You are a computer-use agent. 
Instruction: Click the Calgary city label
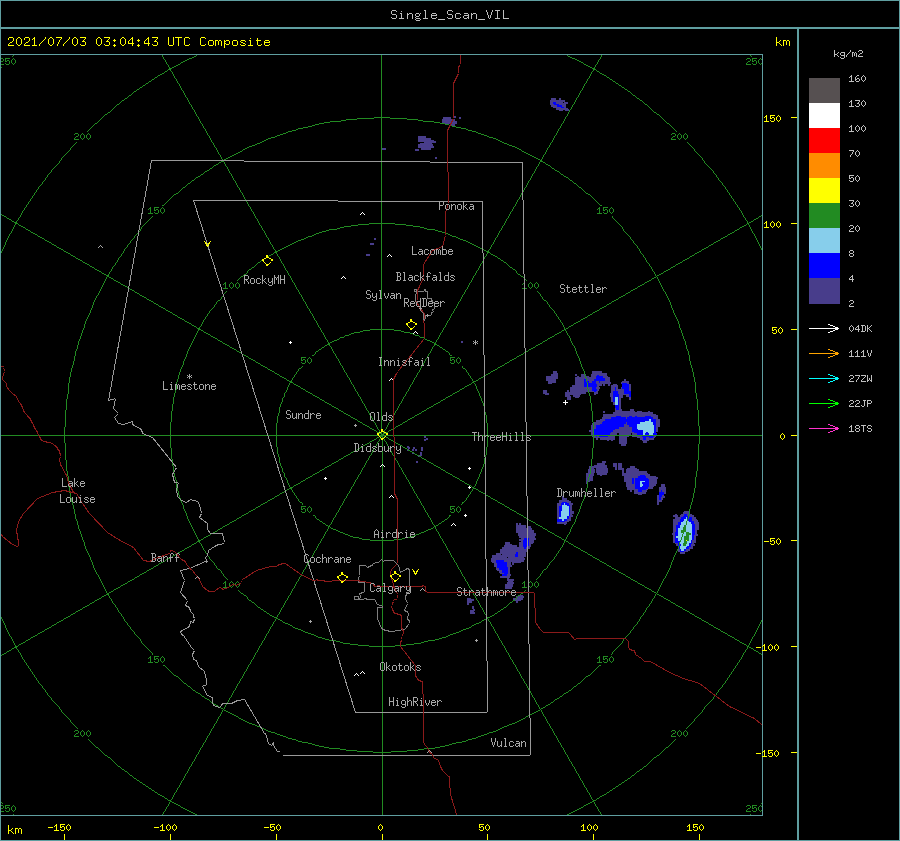coord(390,588)
